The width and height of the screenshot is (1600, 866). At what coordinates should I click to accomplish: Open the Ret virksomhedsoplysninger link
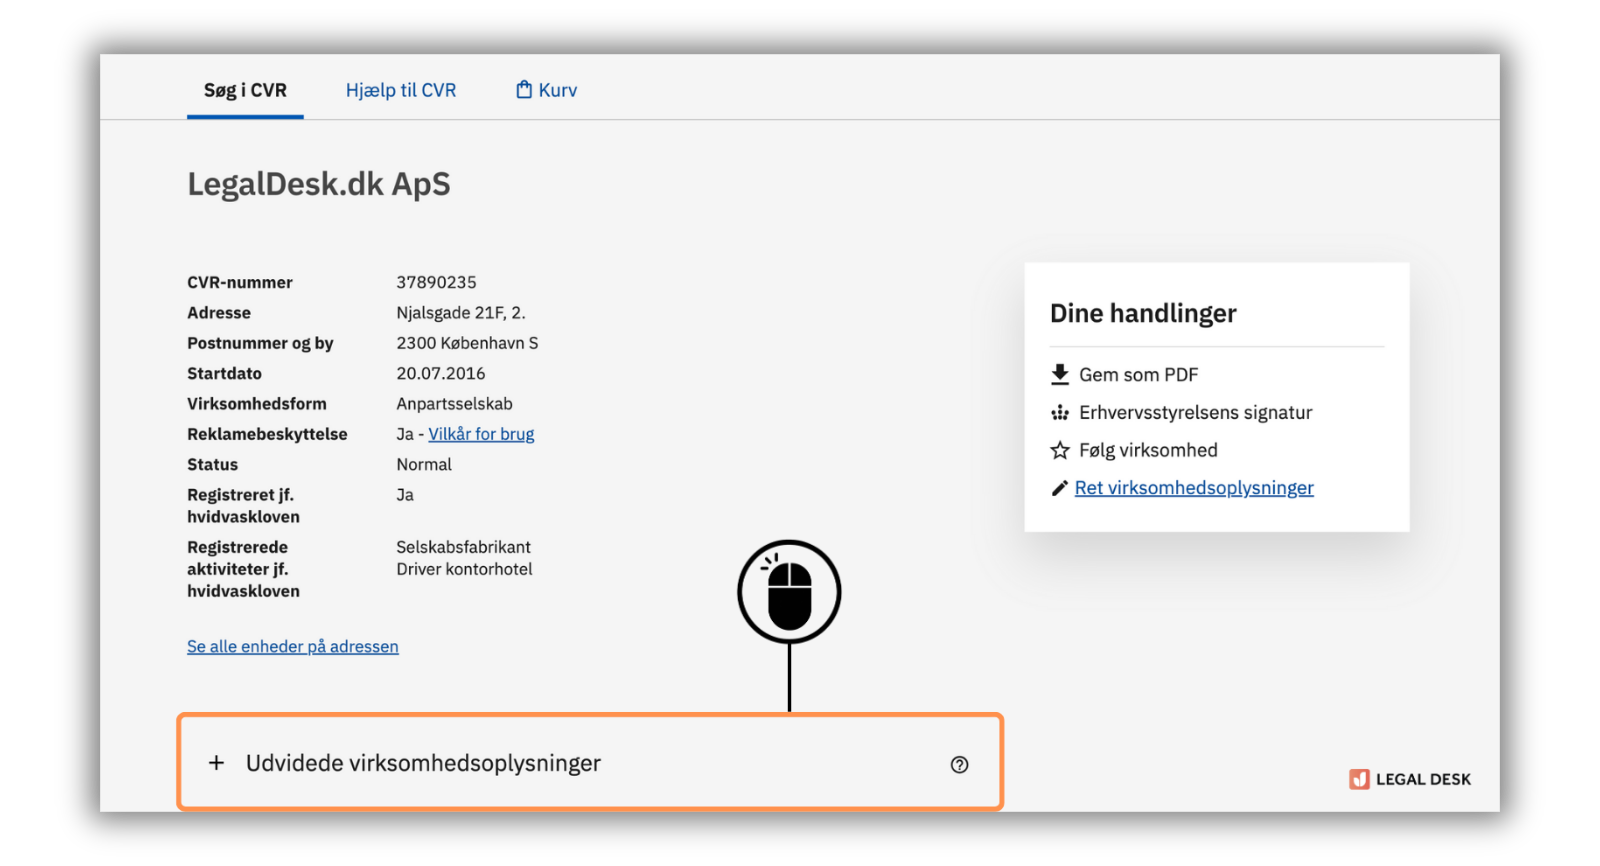click(x=1194, y=488)
